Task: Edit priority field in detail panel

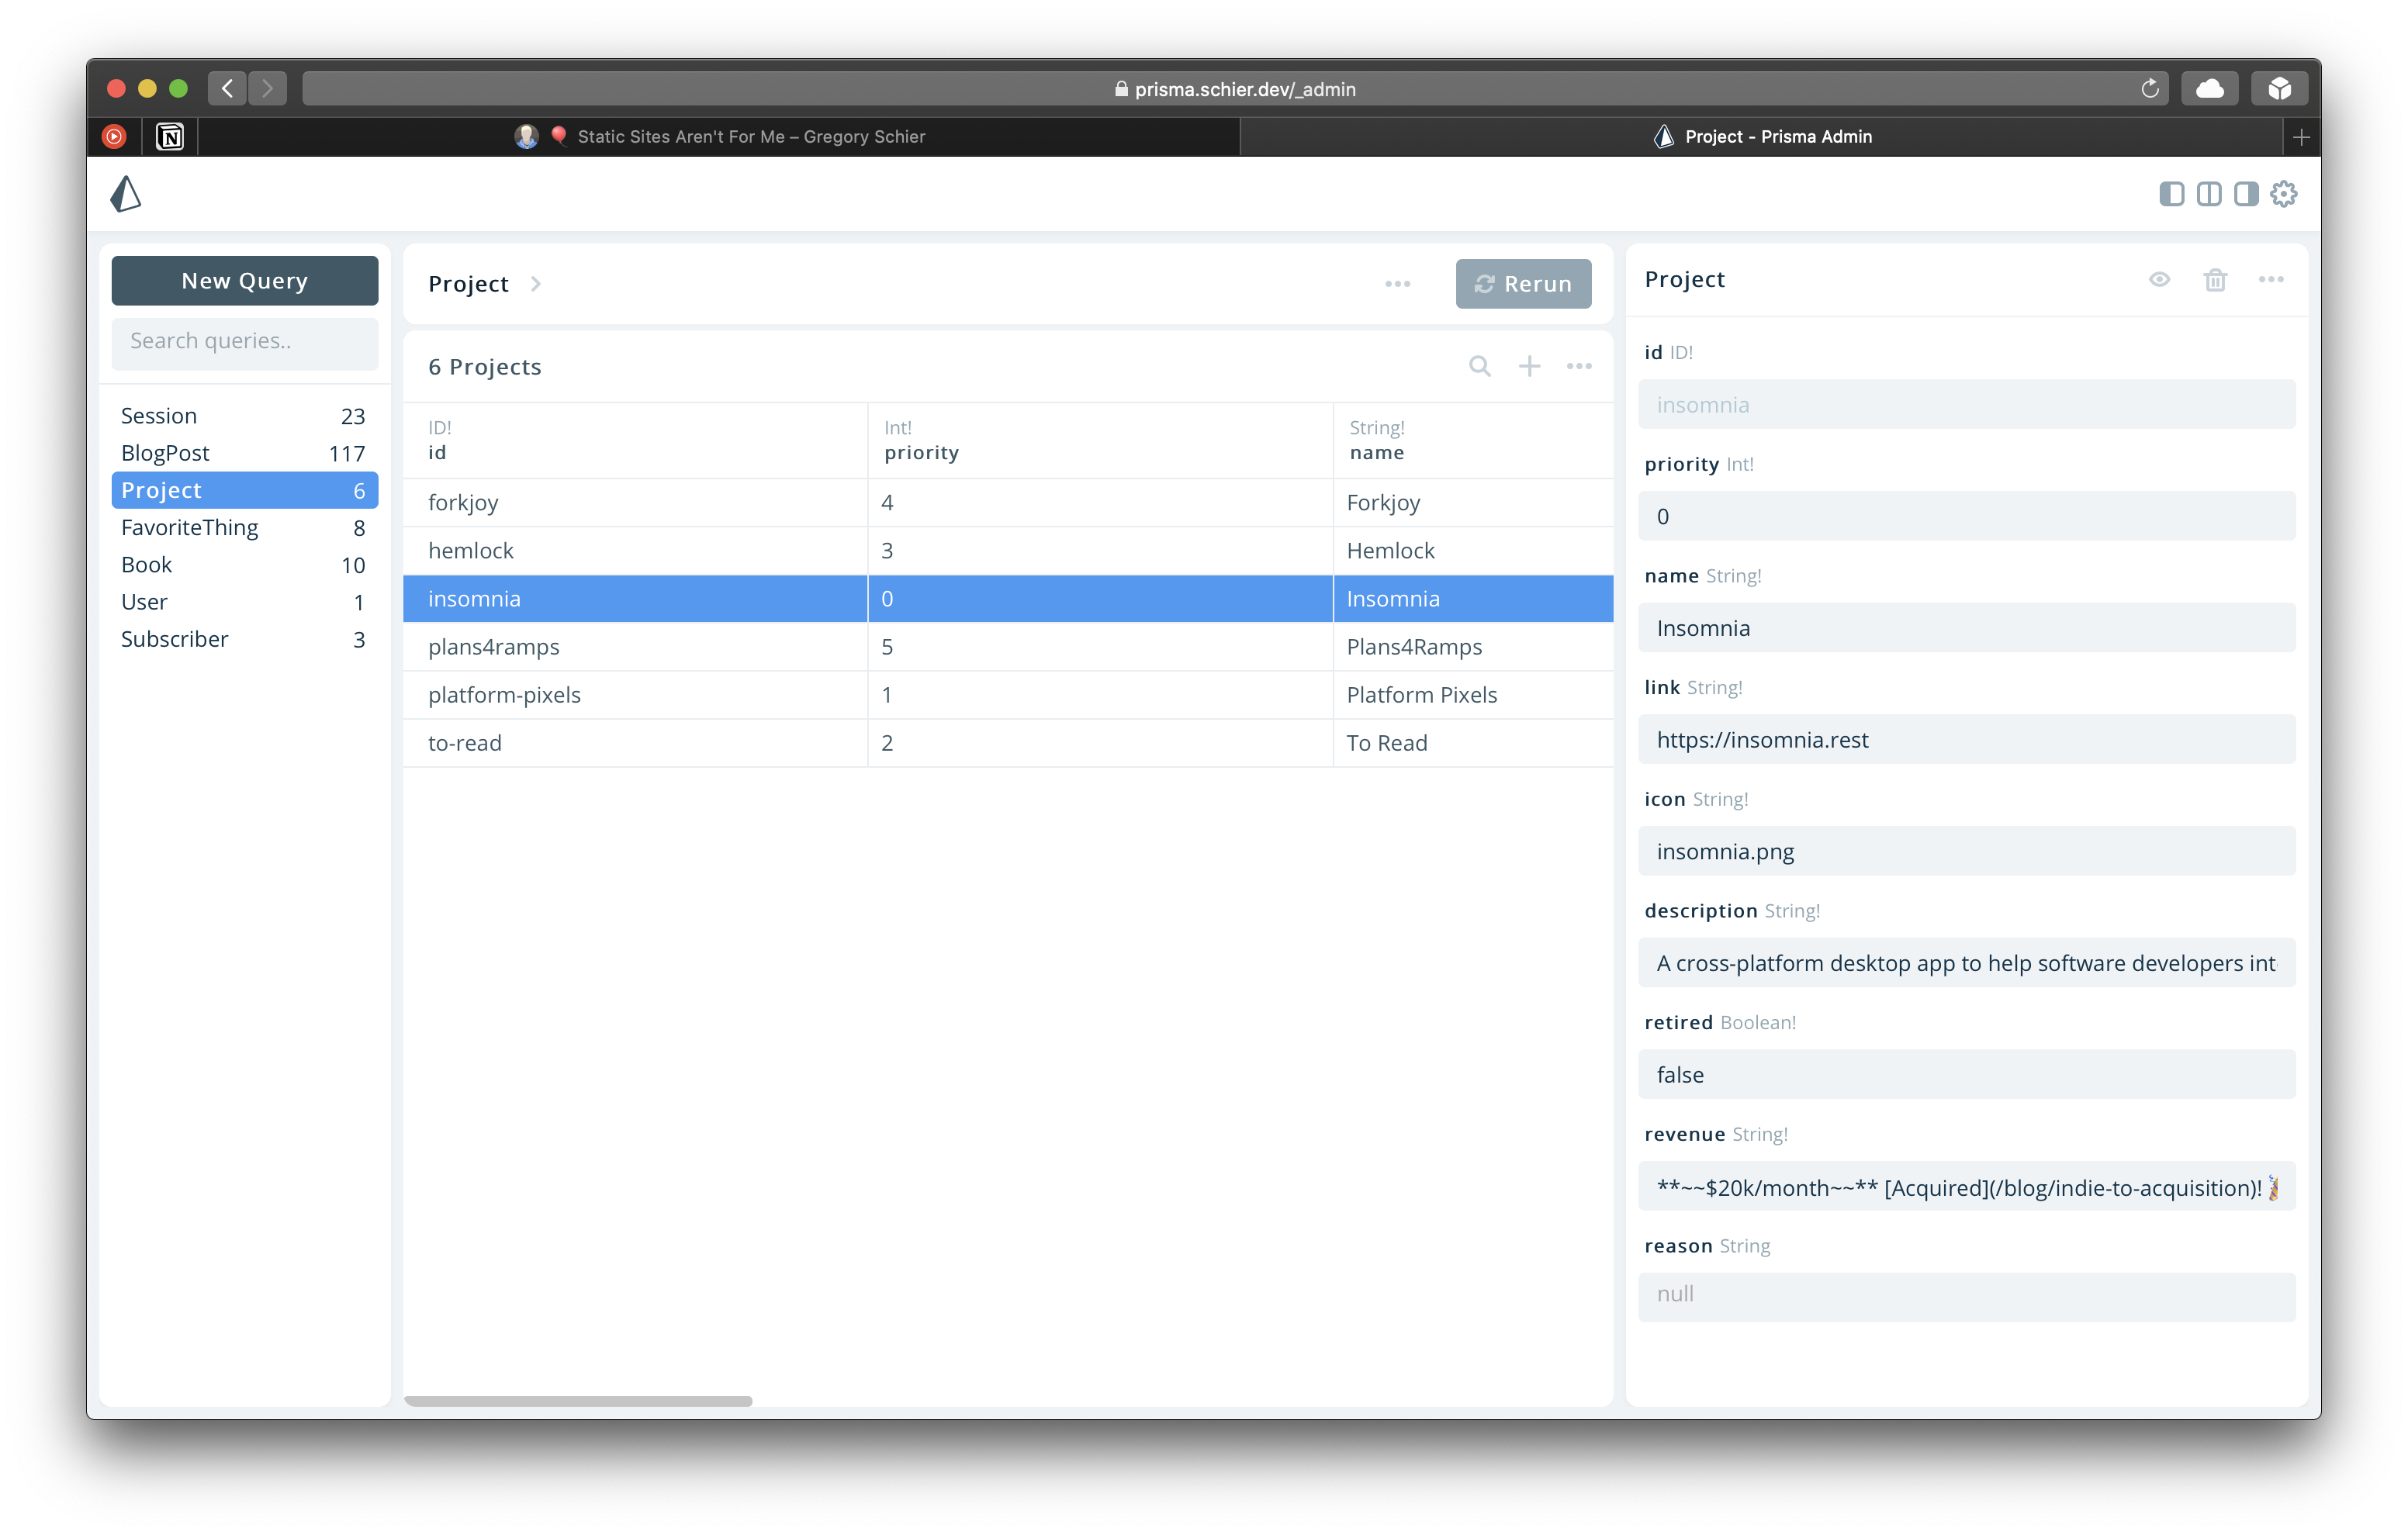Action: [x=1966, y=517]
